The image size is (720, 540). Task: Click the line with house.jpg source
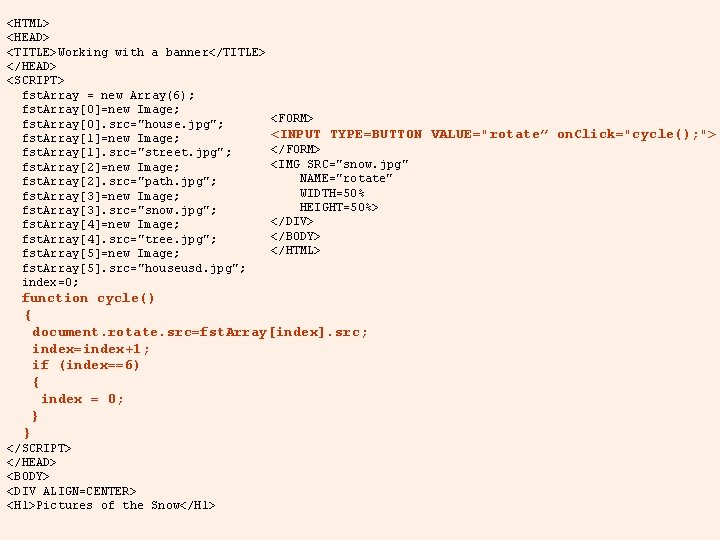point(123,124)
